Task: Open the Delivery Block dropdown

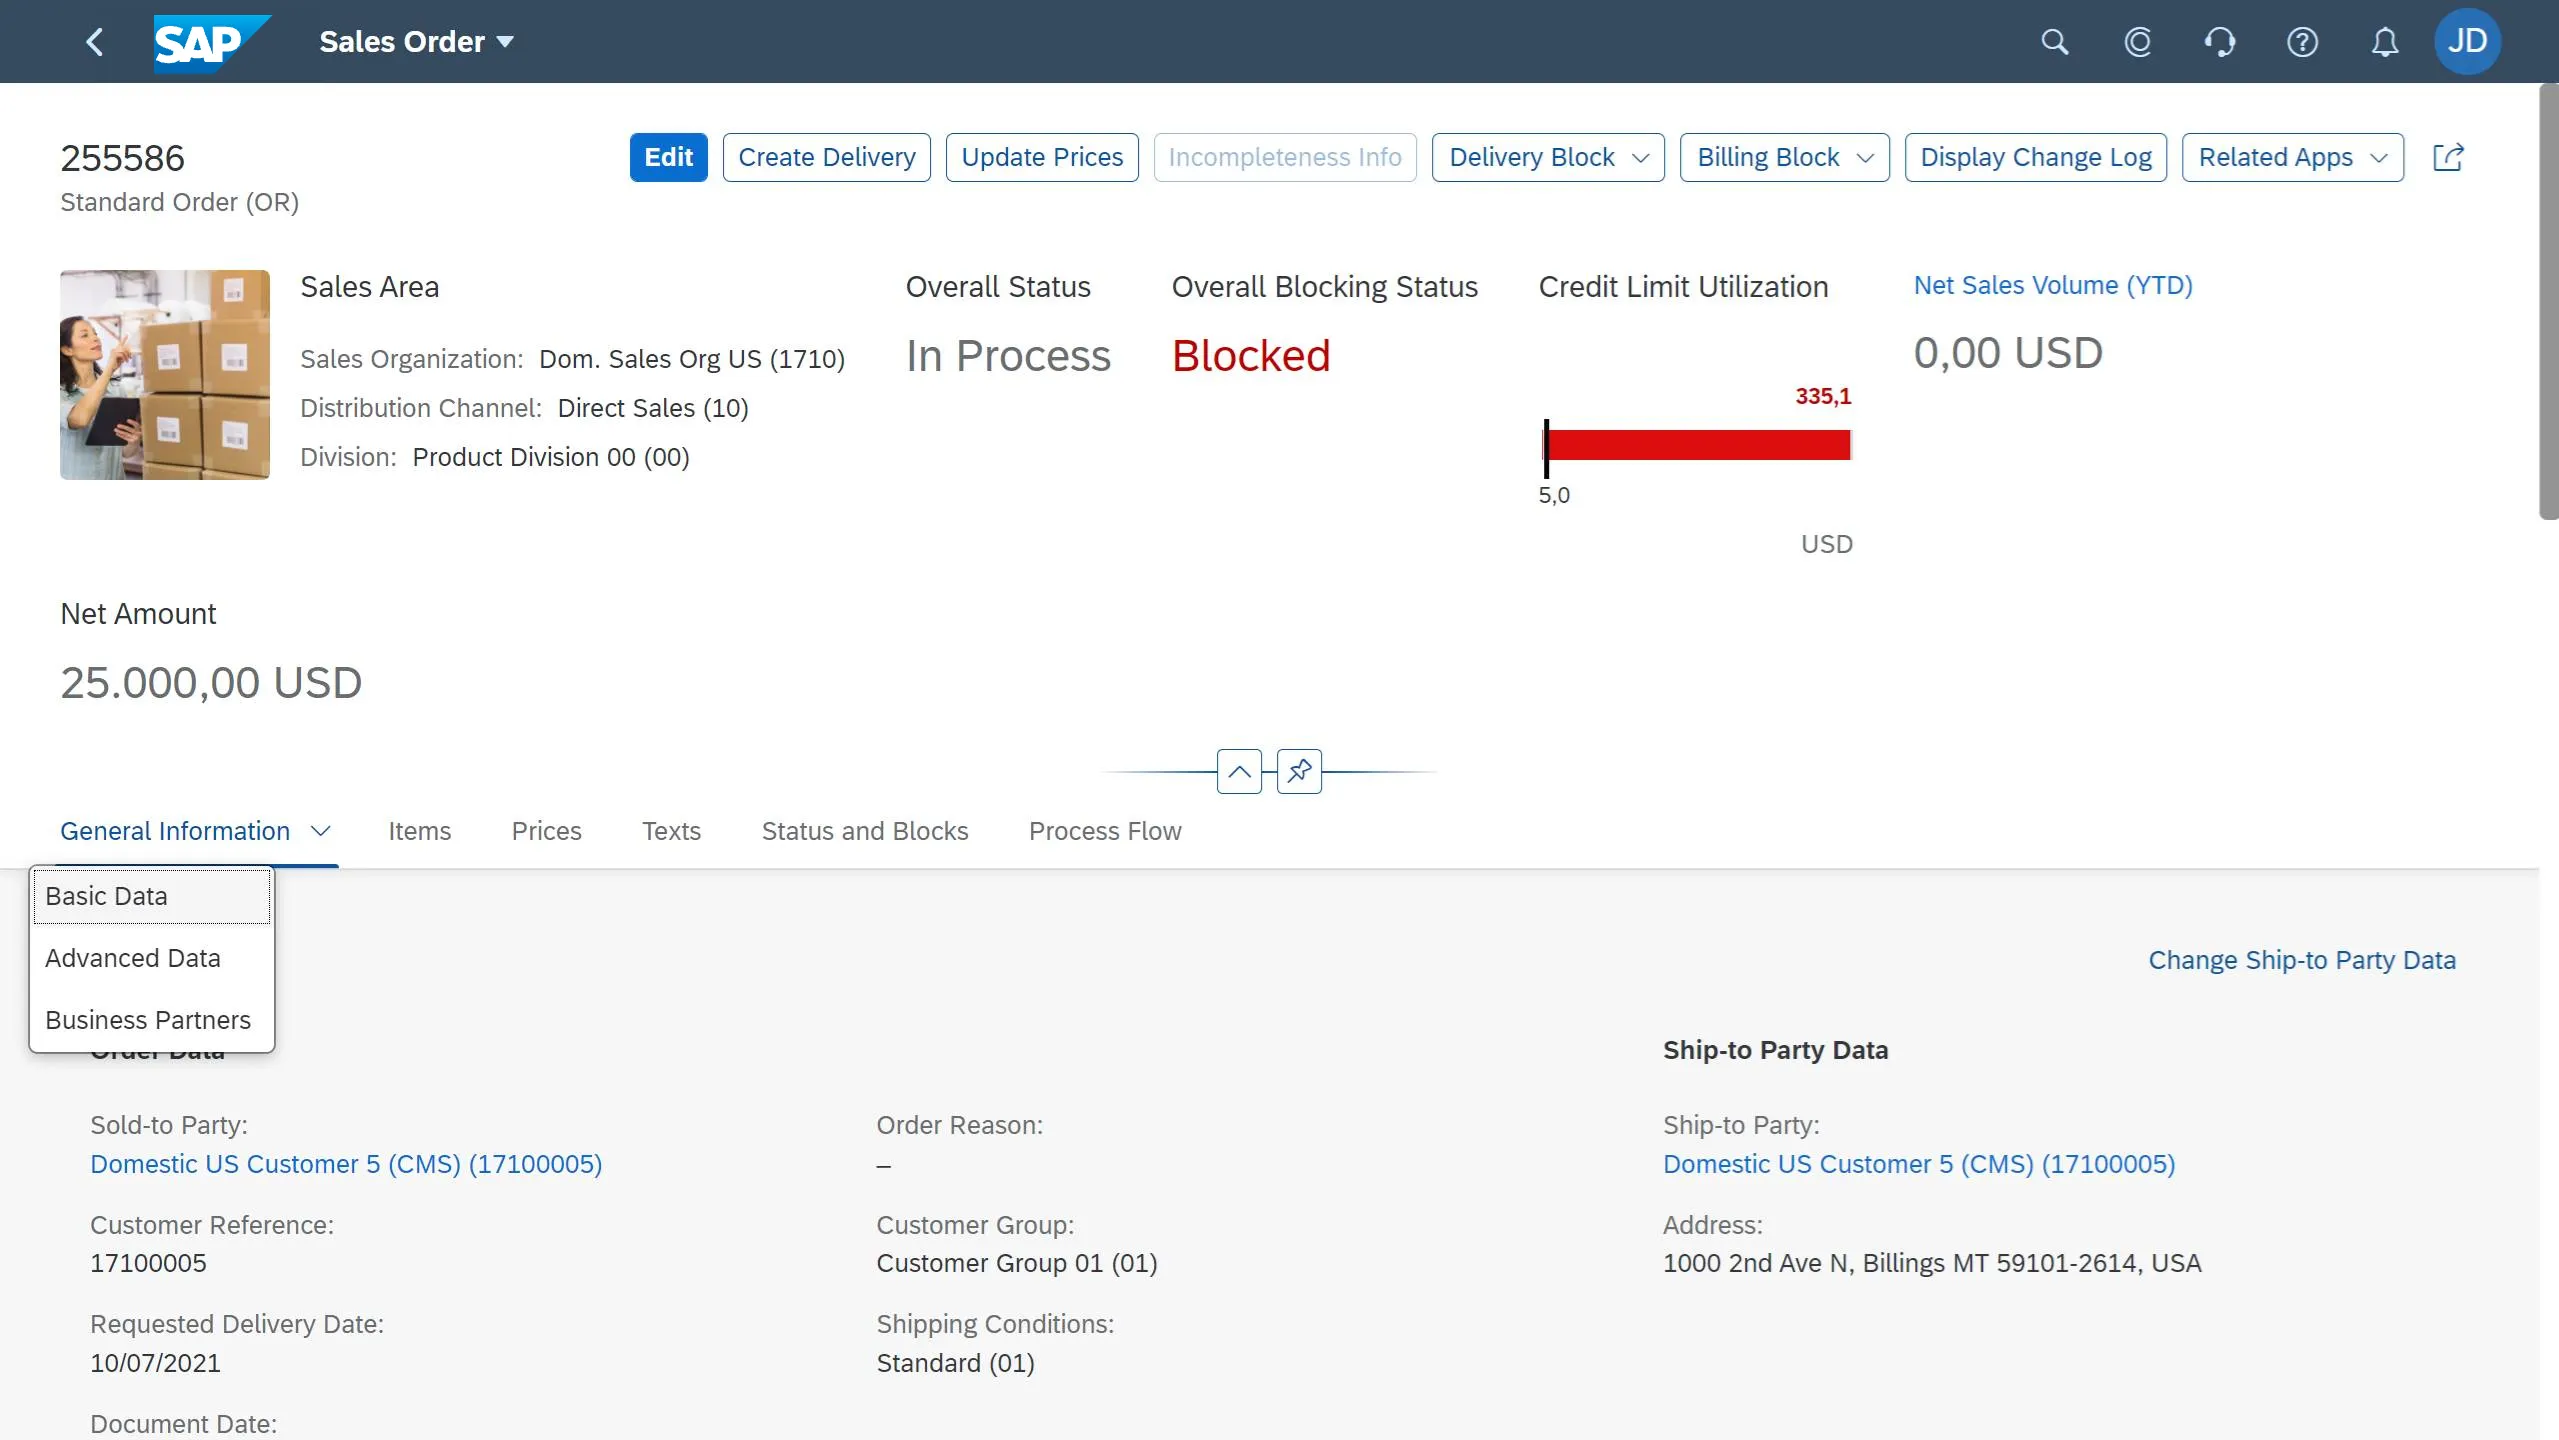Action: click(x=1547, y=157)
